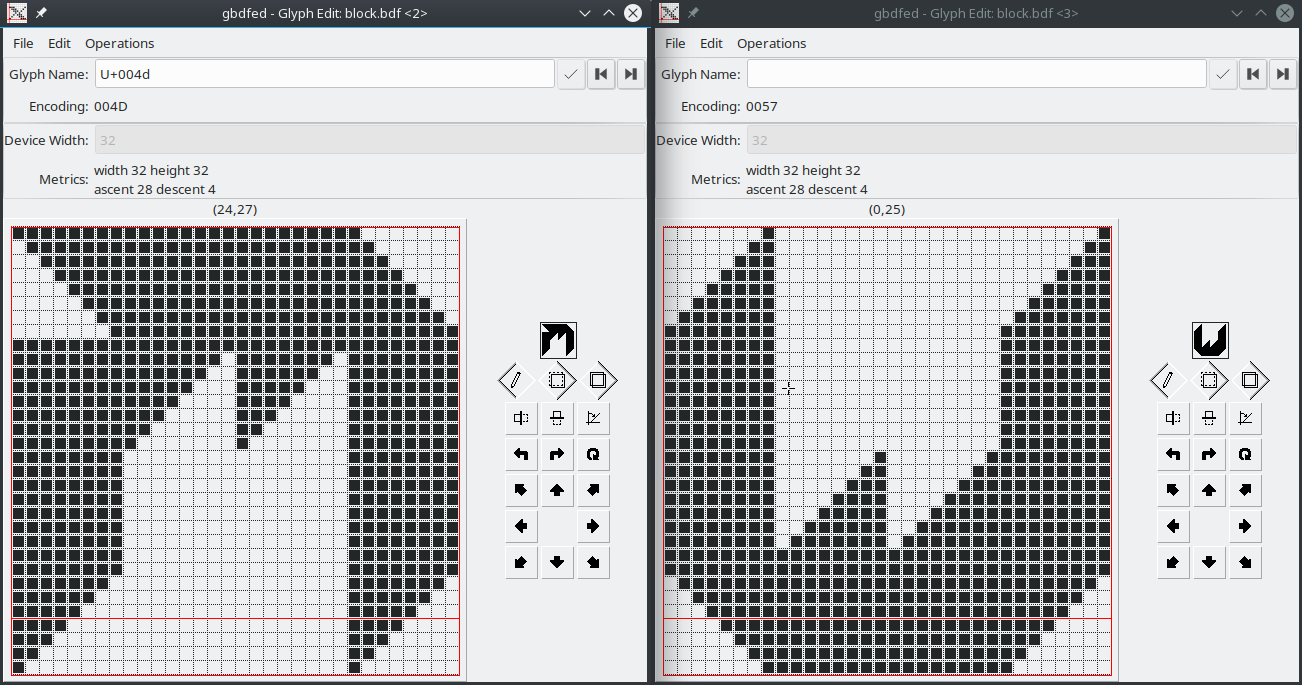Click pin icon in right window title bar
Screen dimensions: 1302x685
click(693, 13)
